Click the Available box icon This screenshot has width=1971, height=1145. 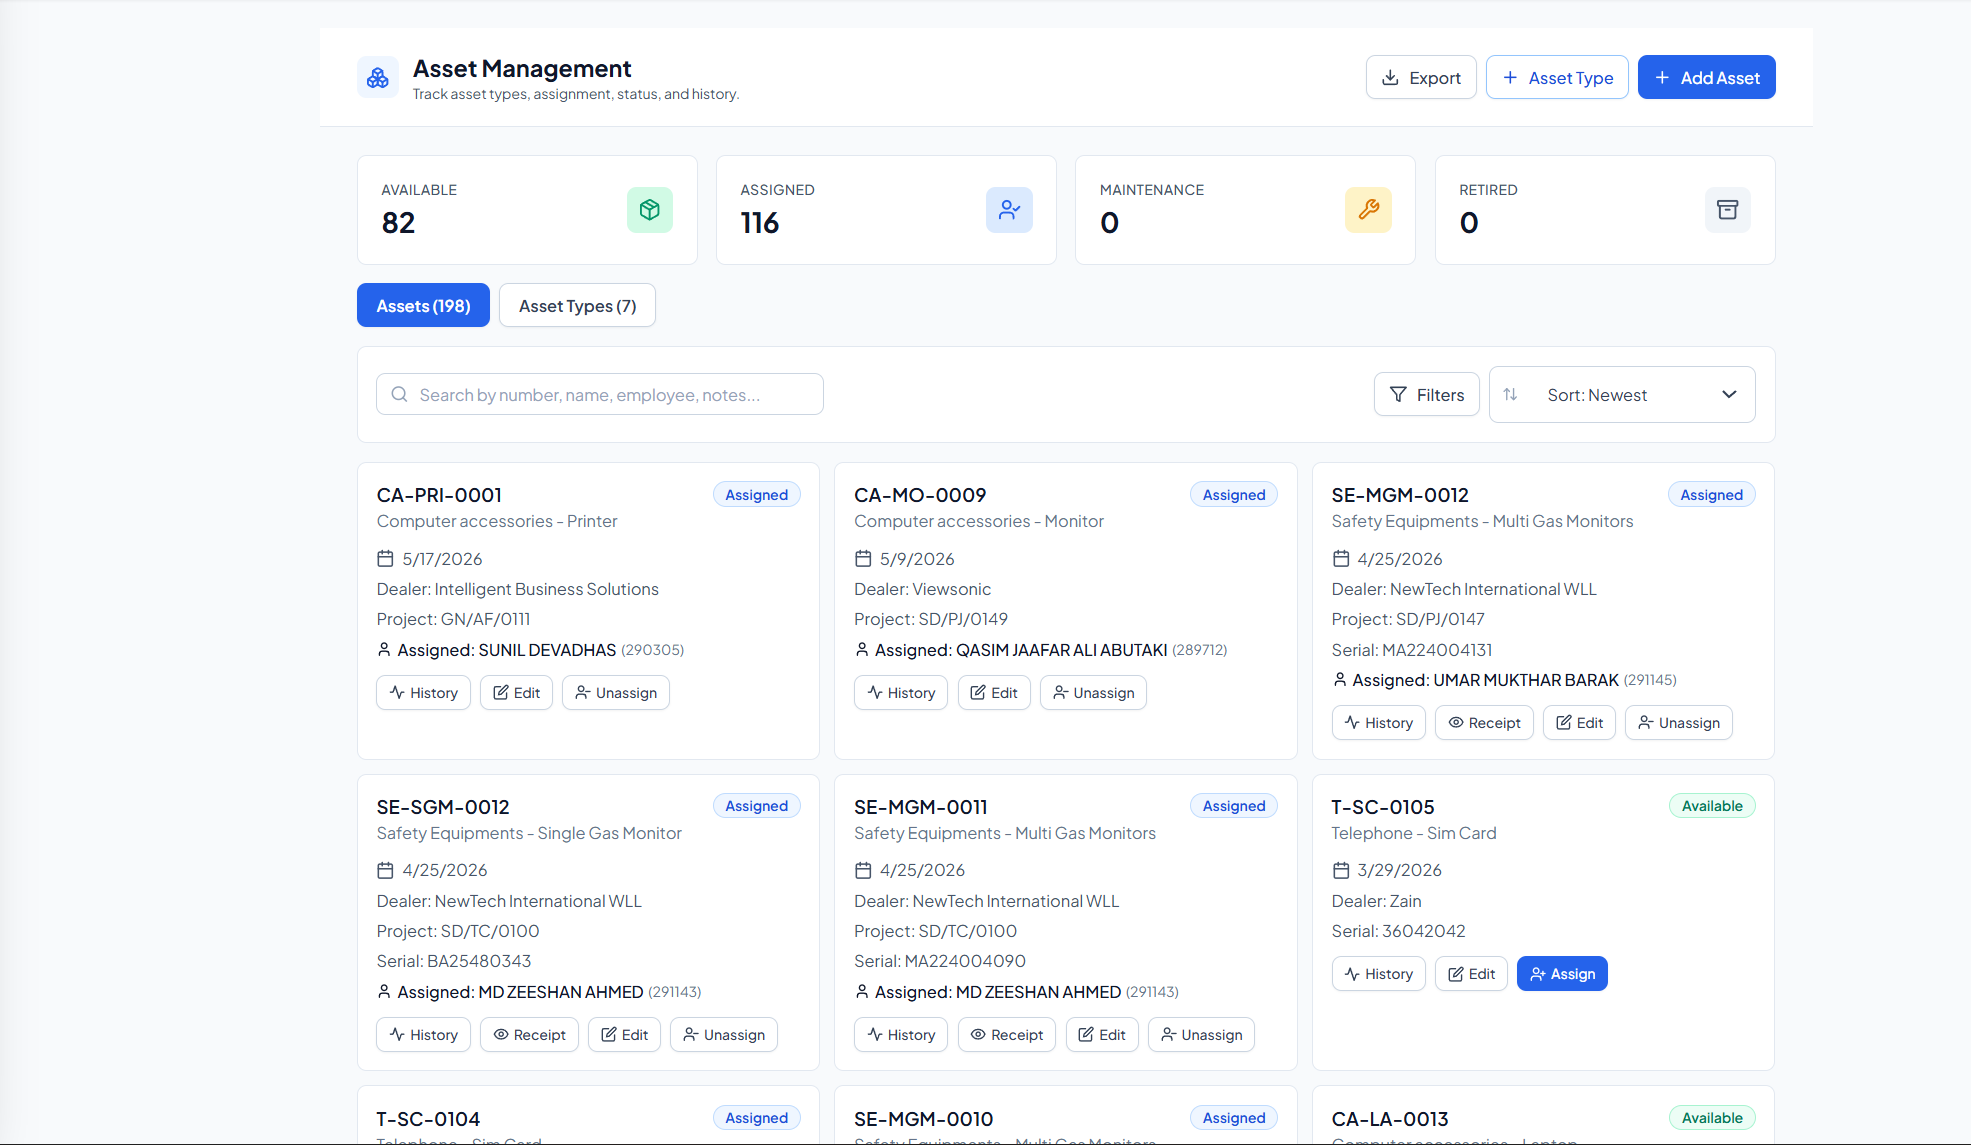tap(650, 210)
